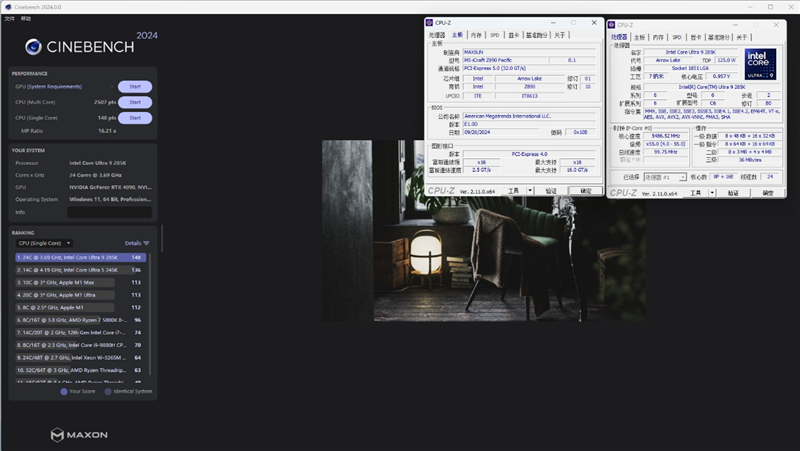
Task: Start the CPU (Multi Core) test
Action: (x=135, y=102)
